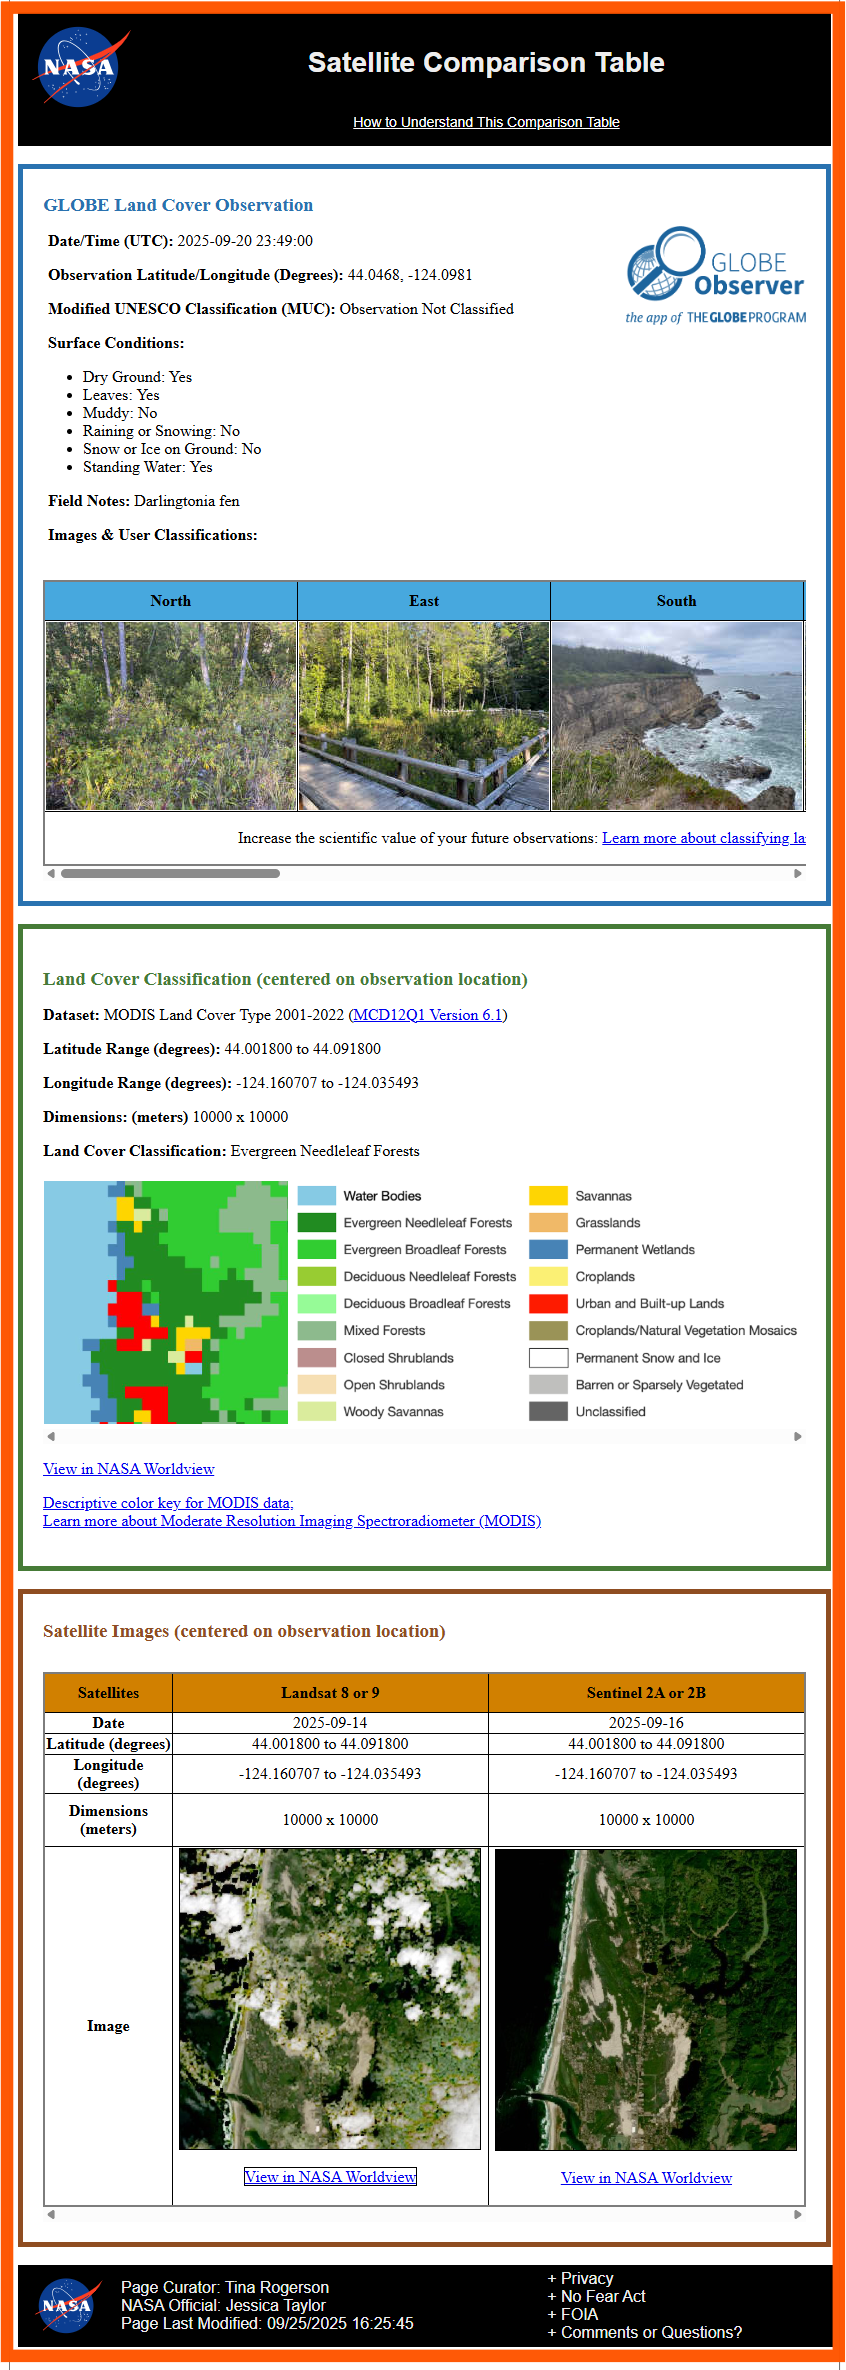Open How to Understand This Comparison Table
846x2370 pixels.
point(486,122)
